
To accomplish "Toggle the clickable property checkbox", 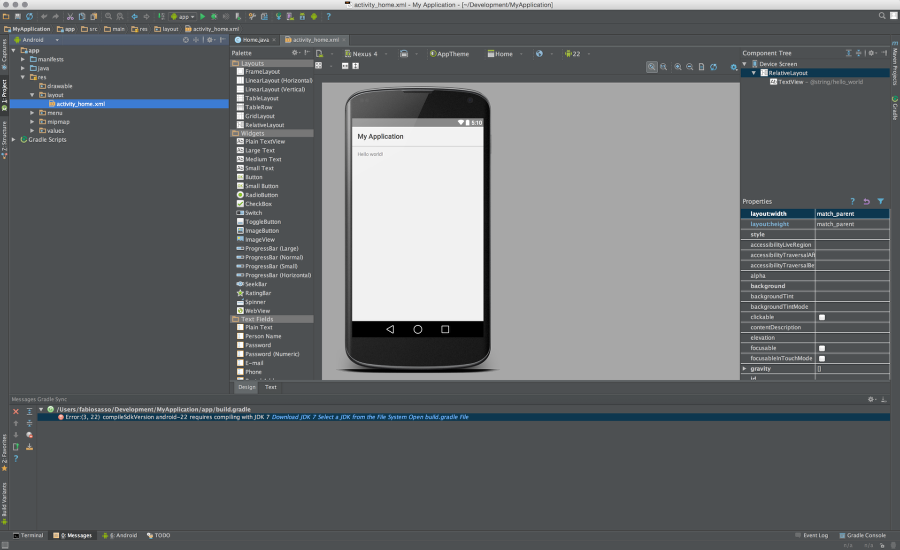I will [822, 317].
